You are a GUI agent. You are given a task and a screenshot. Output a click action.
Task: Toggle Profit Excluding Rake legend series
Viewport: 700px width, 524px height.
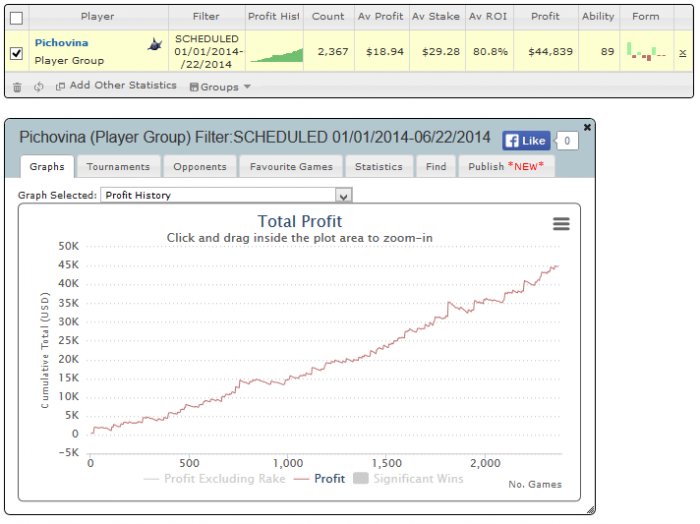click(215, 478)
